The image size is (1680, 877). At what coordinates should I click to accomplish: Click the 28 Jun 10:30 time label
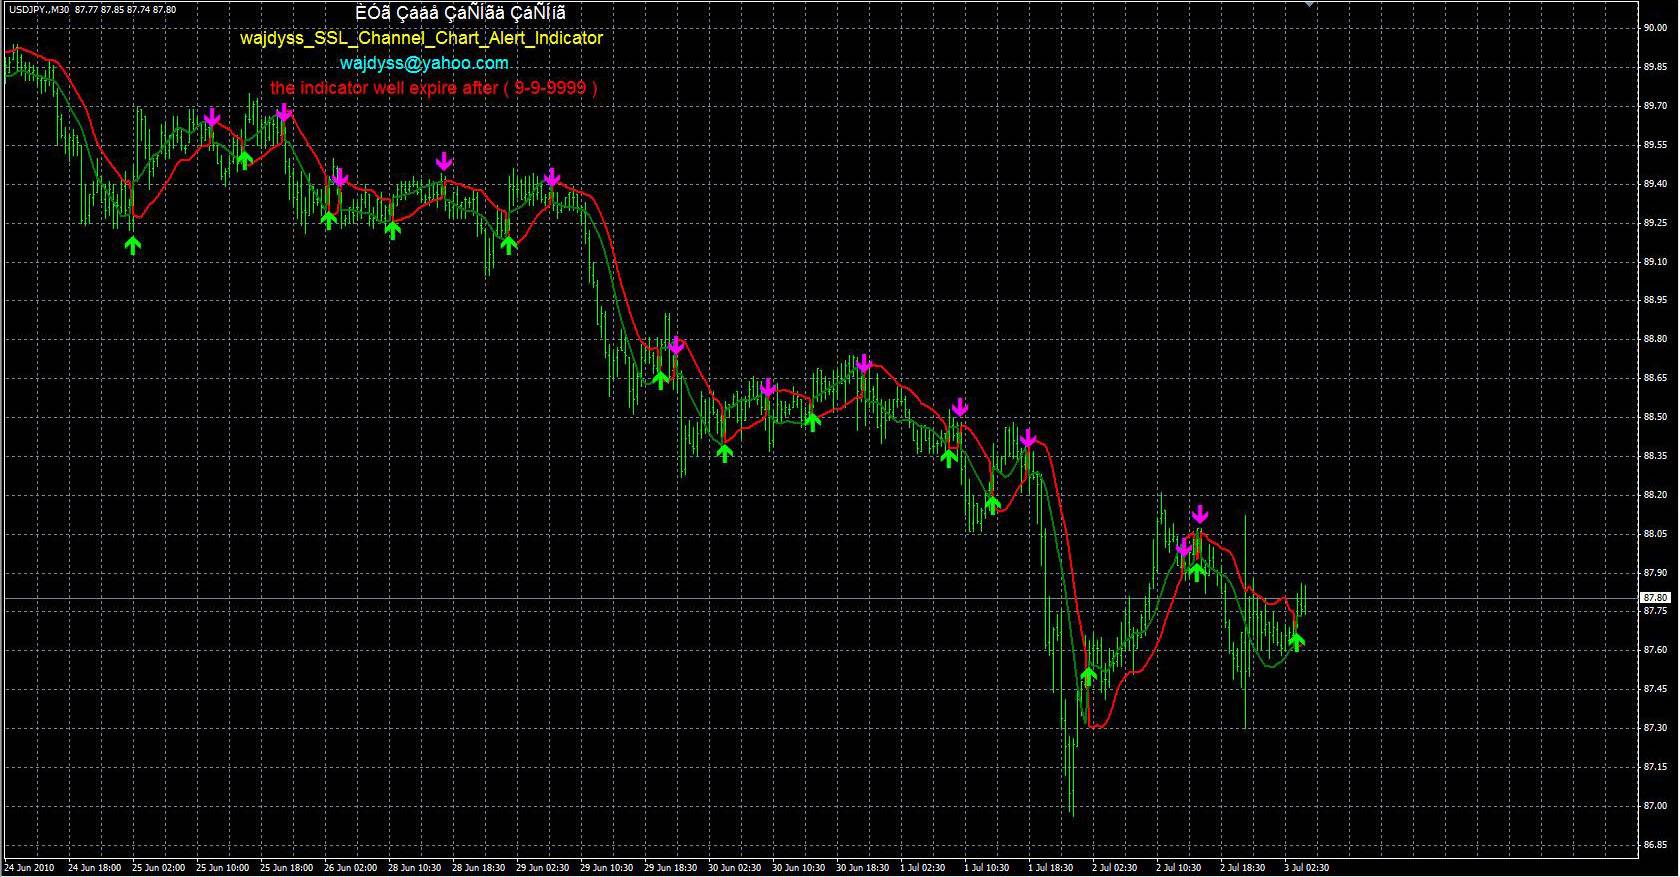415,868
